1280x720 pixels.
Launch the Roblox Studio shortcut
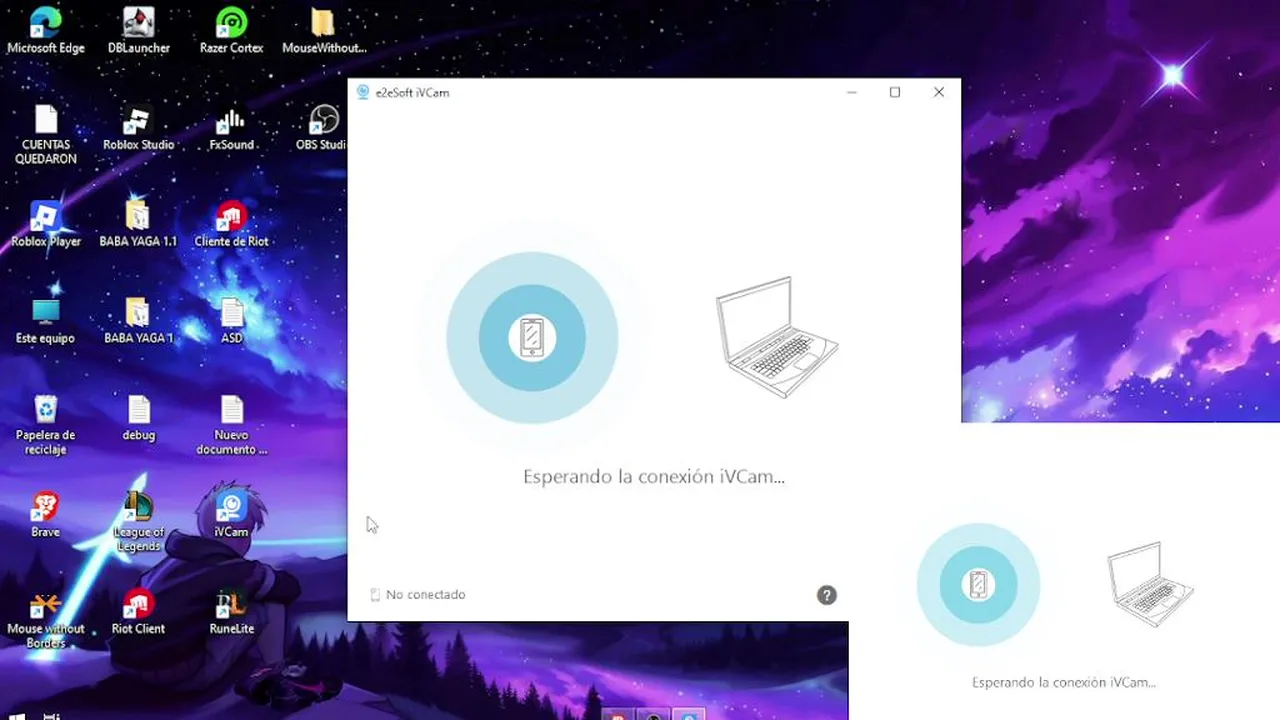pyautogui.click(x=138, y=127)
